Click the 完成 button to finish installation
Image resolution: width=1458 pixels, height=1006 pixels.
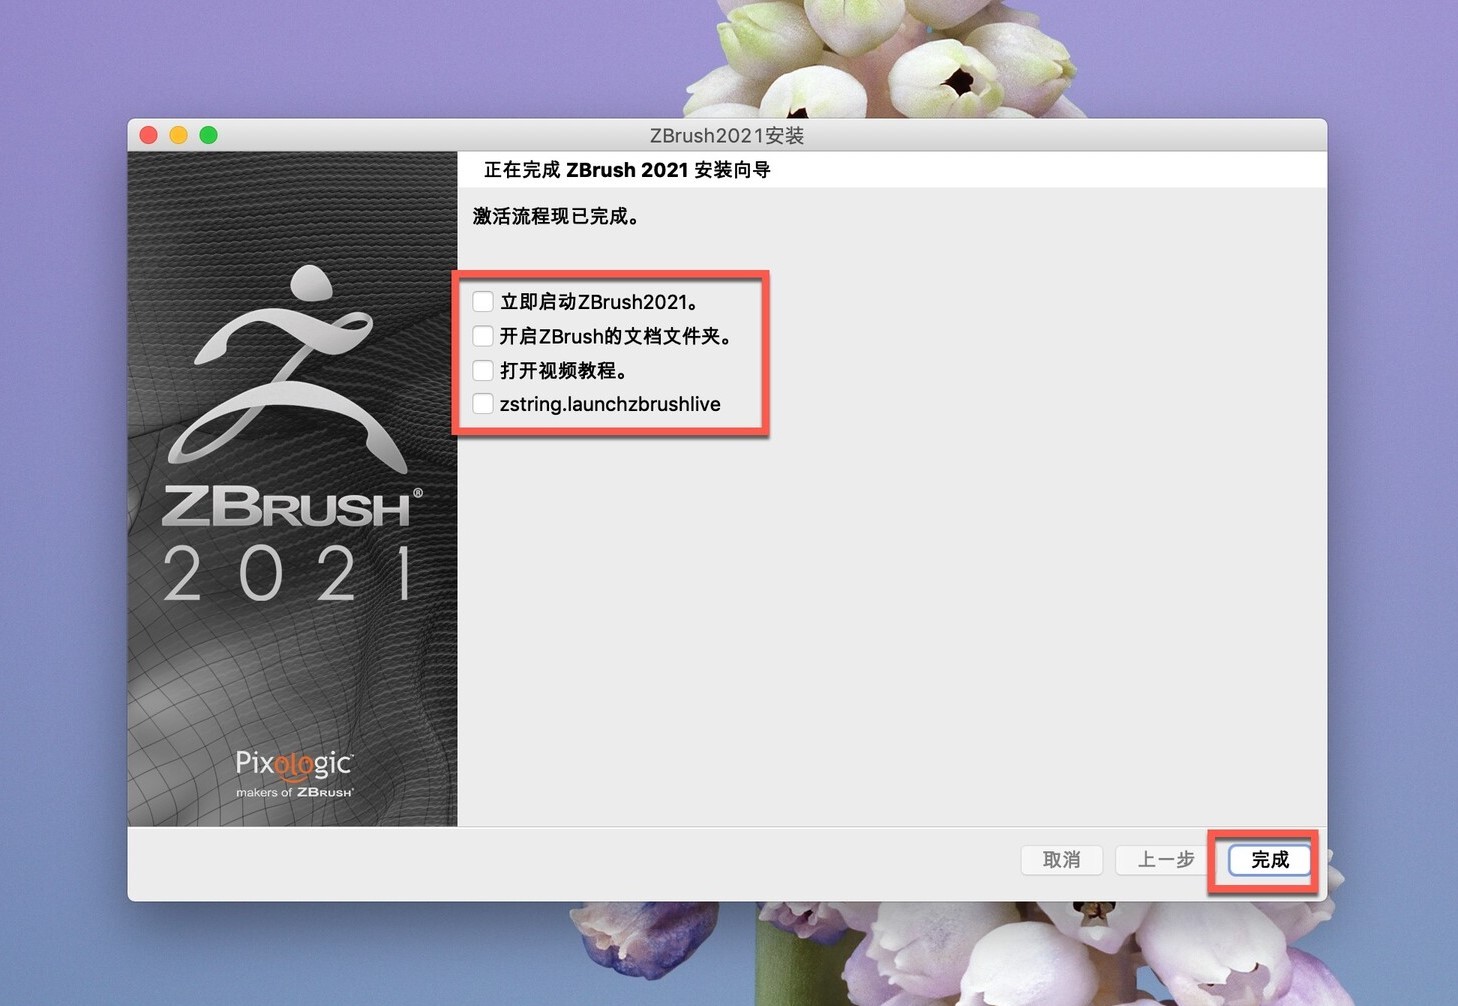[1266, 860]
